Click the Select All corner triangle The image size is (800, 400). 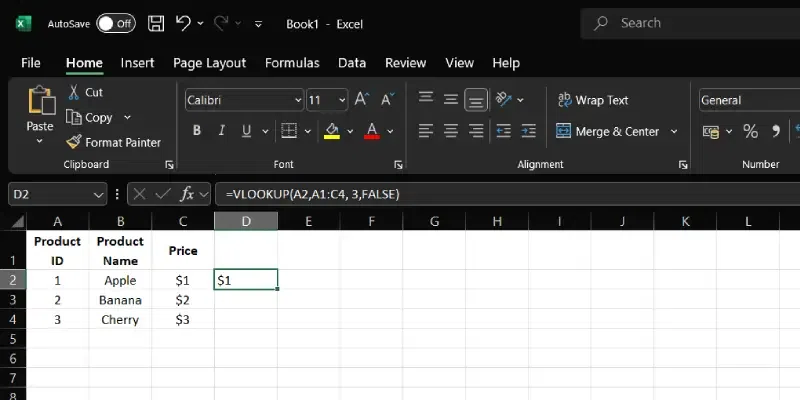(x=18, y=221)
